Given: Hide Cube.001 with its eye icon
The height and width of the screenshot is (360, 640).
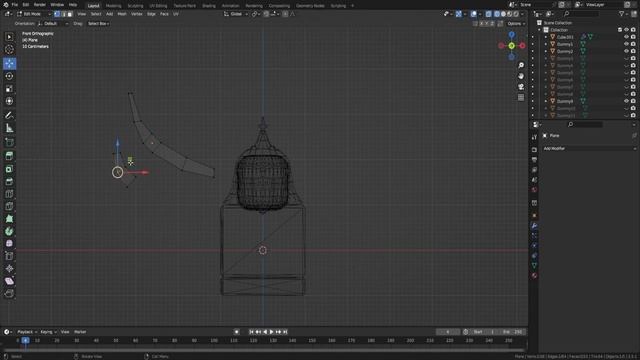Looking at the screenshot, I should (x=626, y=37).
